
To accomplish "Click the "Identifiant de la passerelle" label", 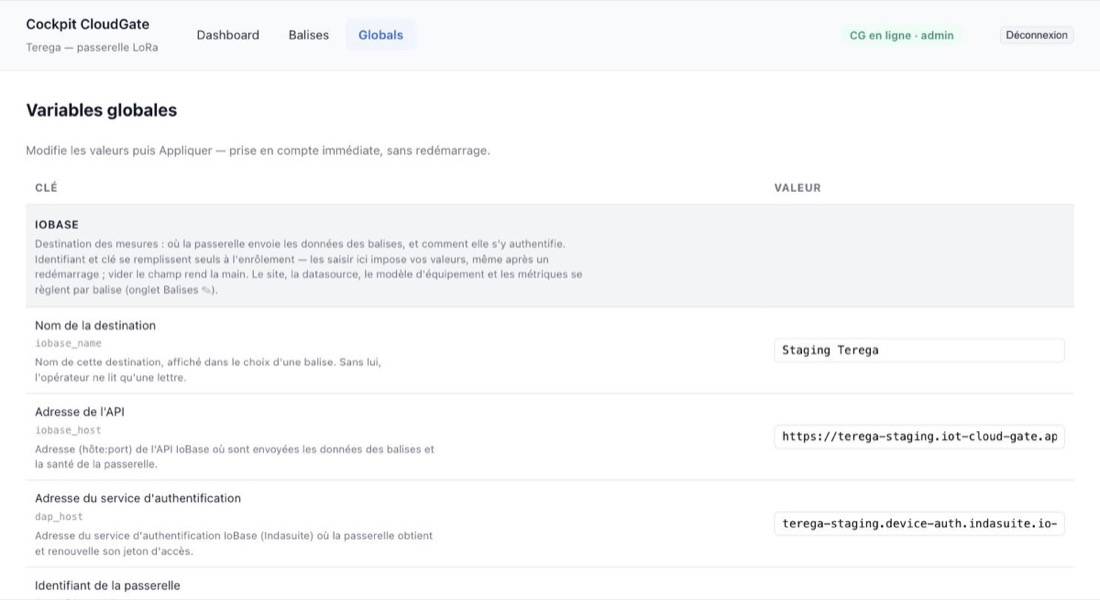I will pos(107,585).
